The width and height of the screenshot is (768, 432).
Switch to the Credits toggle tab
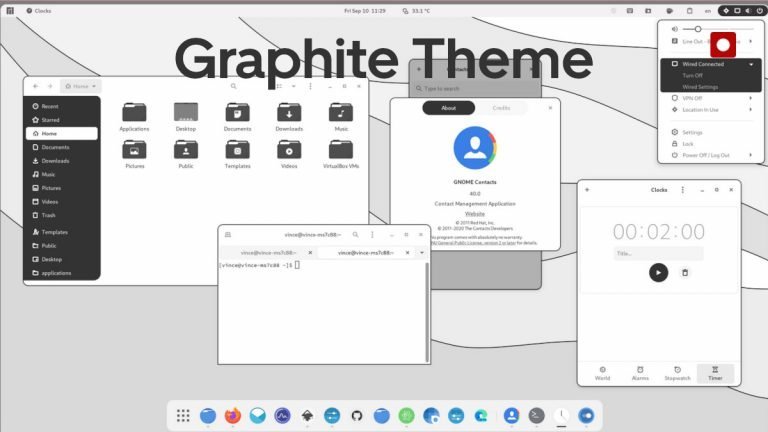coord(501,108)
